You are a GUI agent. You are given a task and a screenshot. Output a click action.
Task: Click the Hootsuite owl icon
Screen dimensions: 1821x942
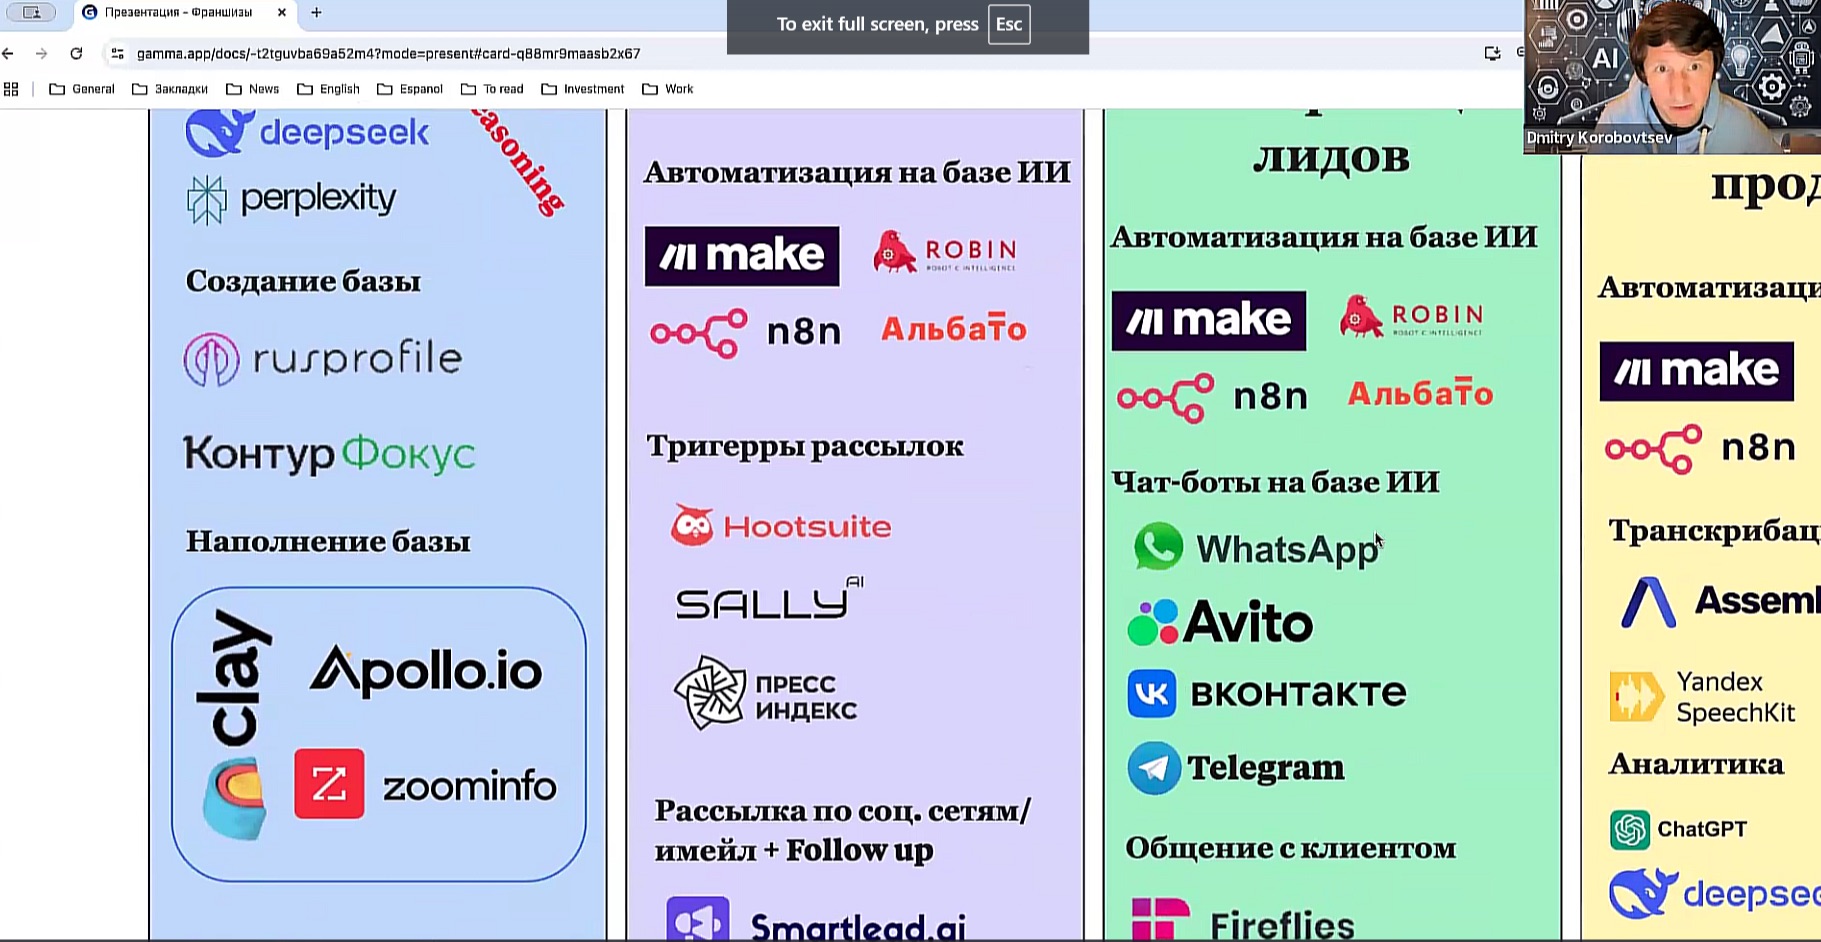pyautogui.click(x=692, y=525)
